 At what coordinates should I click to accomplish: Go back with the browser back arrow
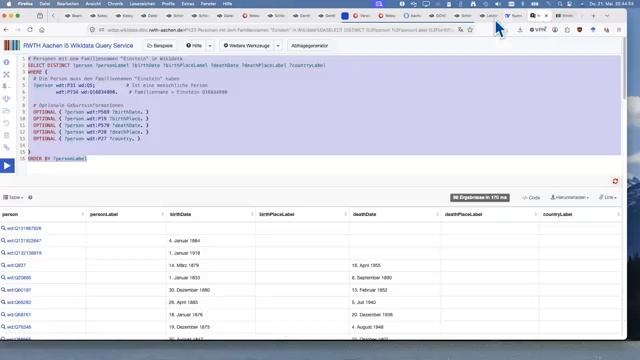coord(6,30)
